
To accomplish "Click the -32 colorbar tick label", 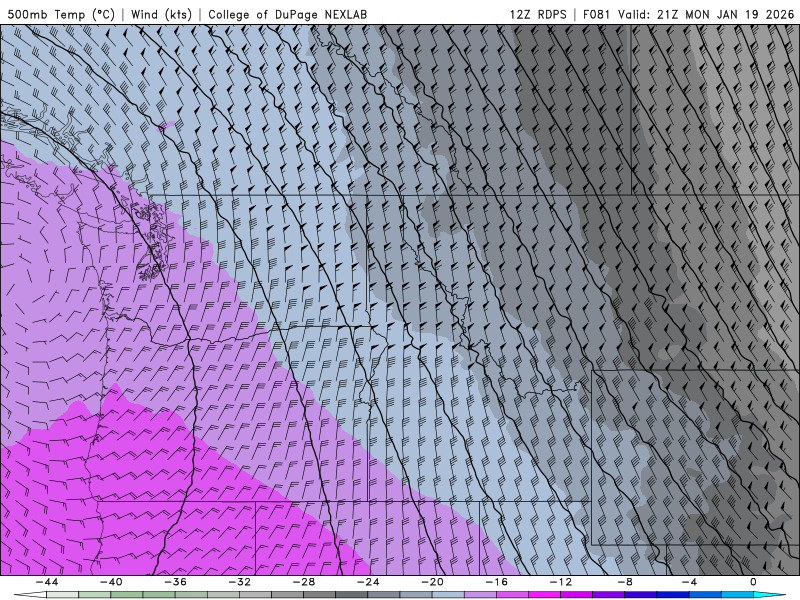I will point(240,582).
